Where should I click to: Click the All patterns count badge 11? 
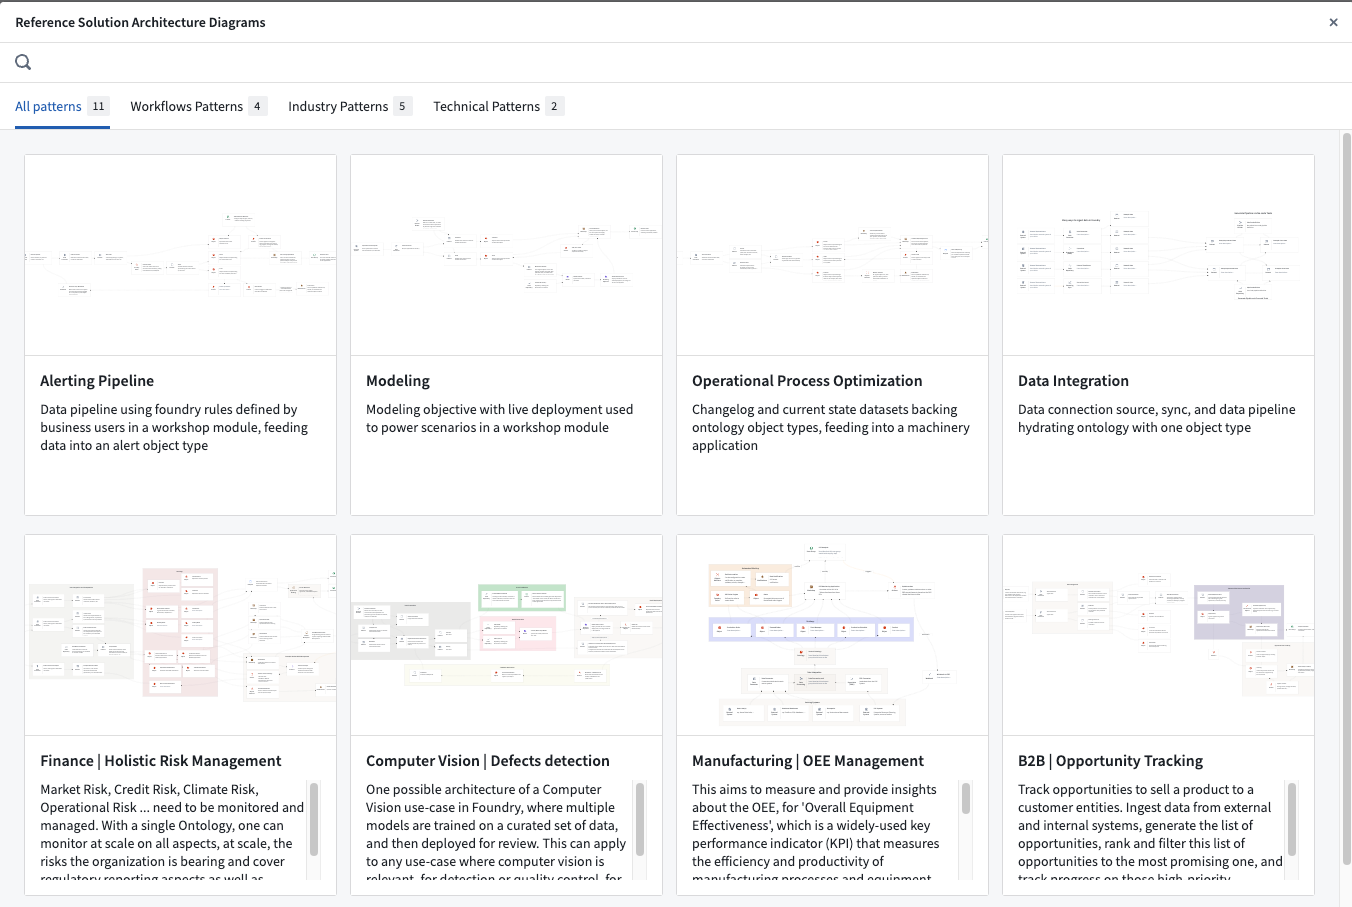click(x=98, y=106)
